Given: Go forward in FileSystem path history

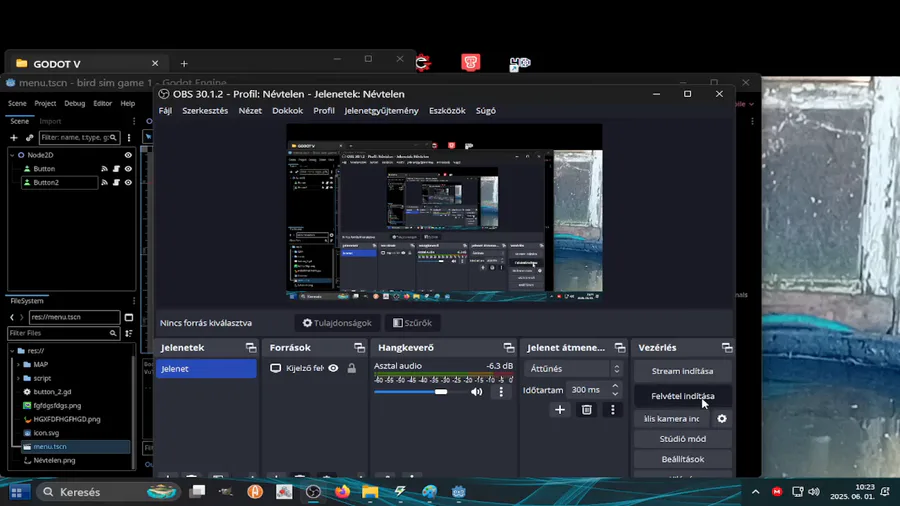Looking at the screenshot, I should pos(22,317).
